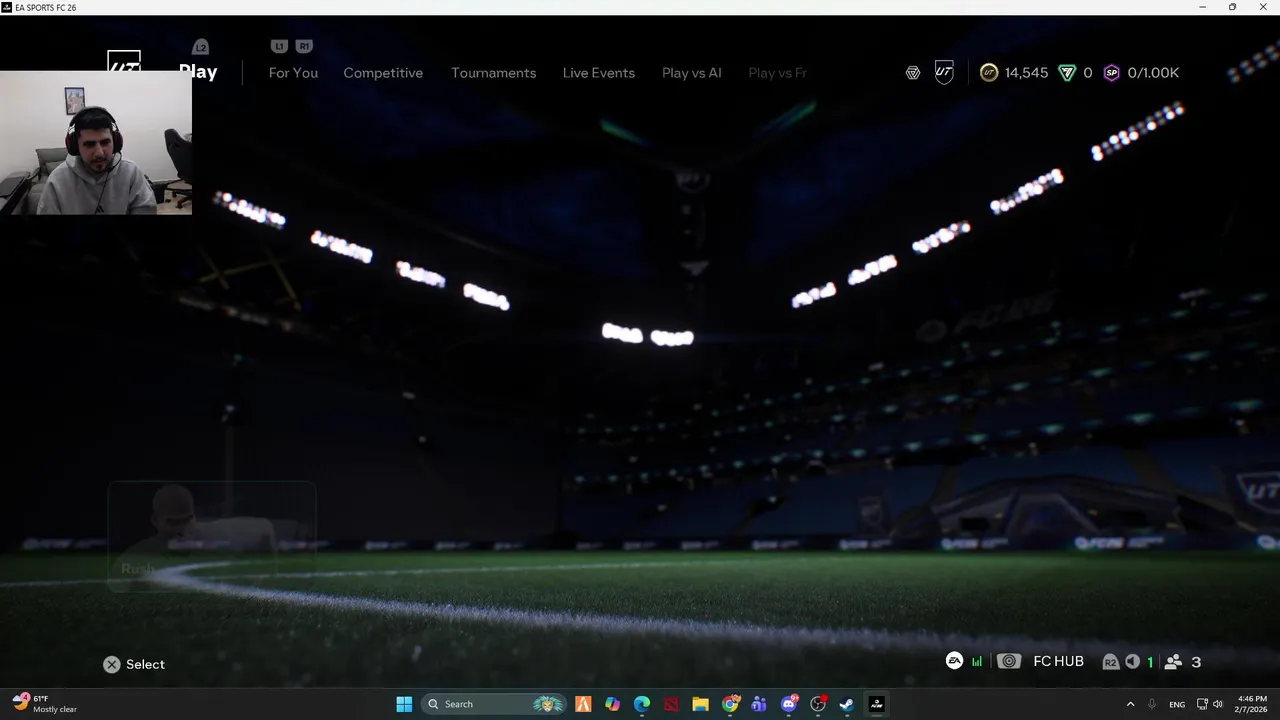This screenshot has width=1280, height=720.
Task: Click the L1 bumper button hint
Action: pos(279,46)
